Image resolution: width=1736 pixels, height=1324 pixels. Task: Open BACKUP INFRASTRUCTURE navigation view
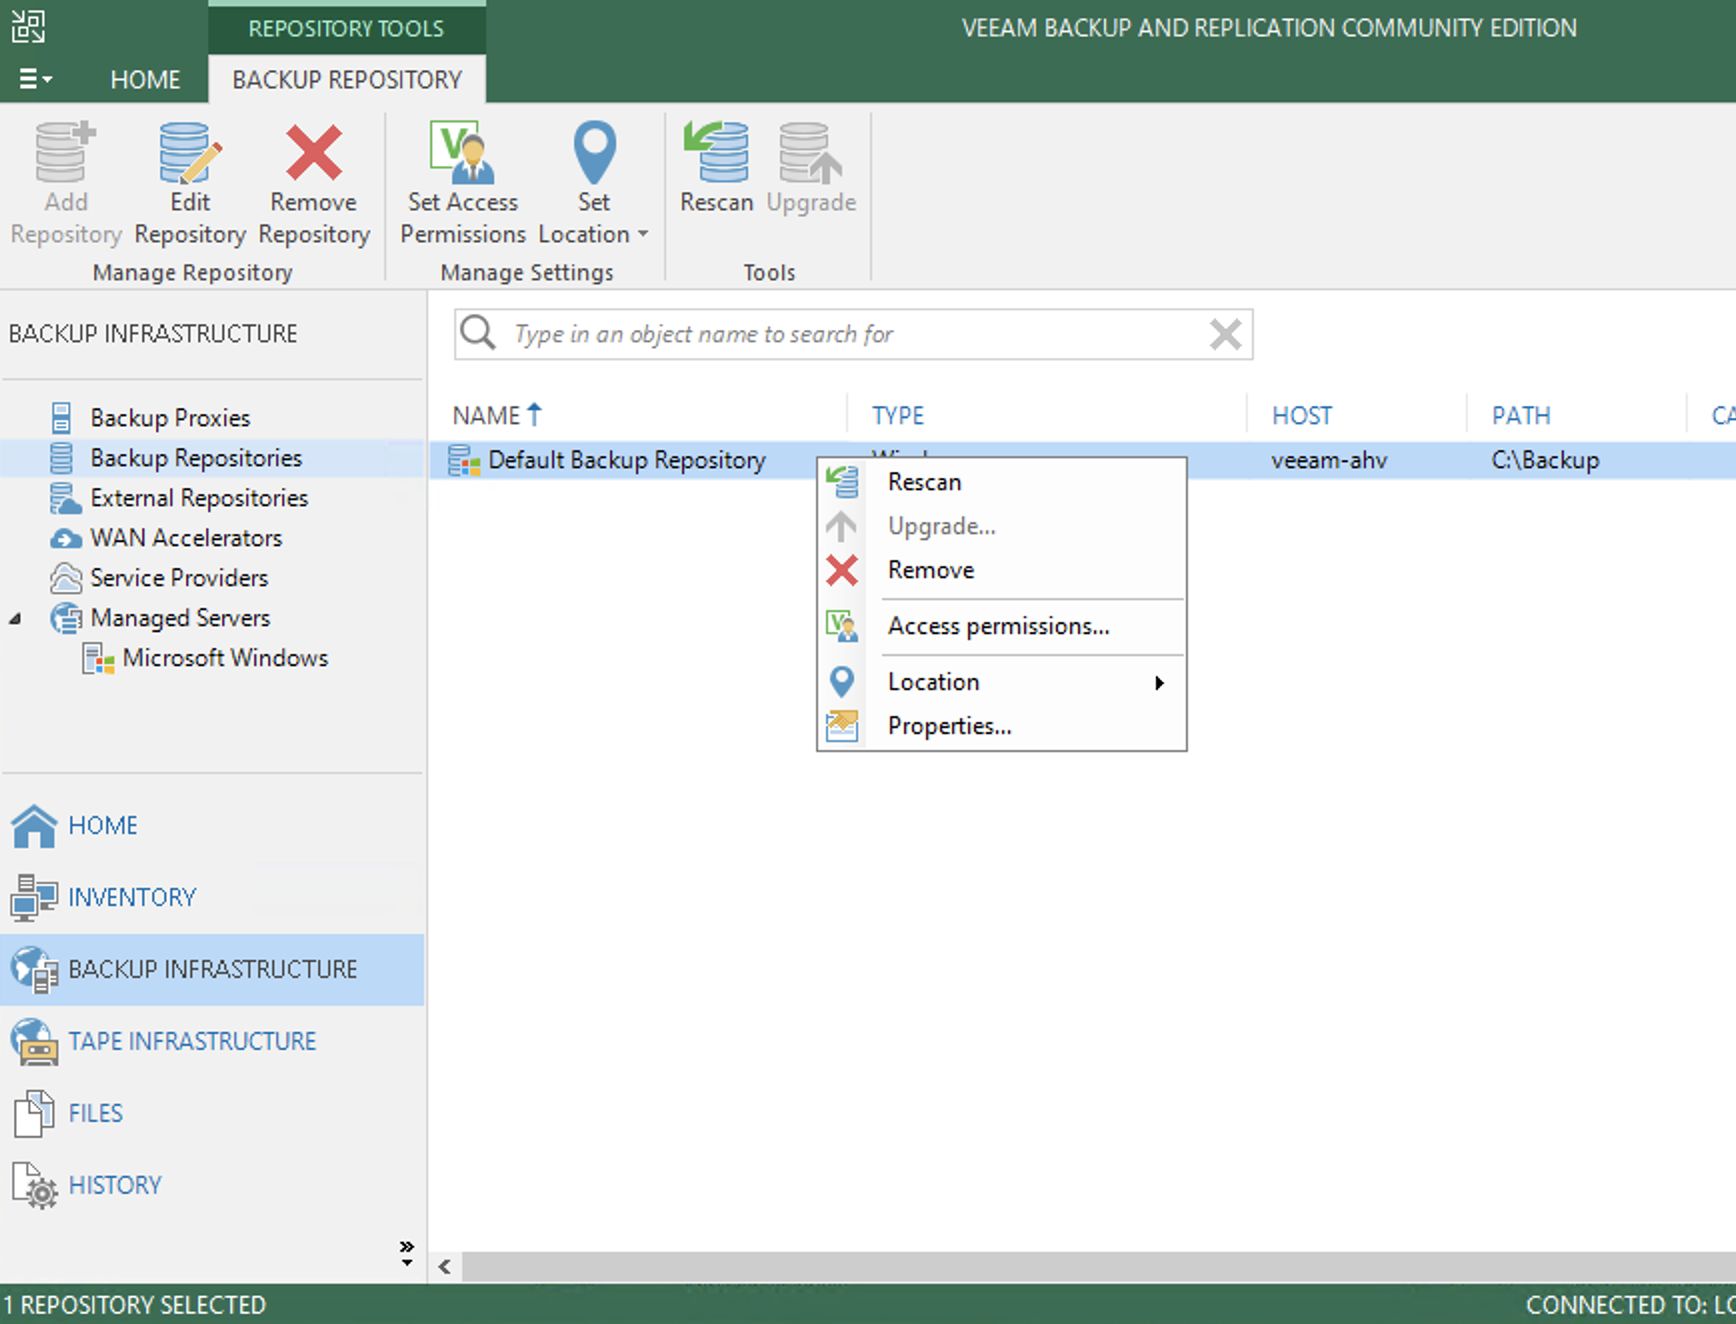pyautogui.click(x=212, y=970)
